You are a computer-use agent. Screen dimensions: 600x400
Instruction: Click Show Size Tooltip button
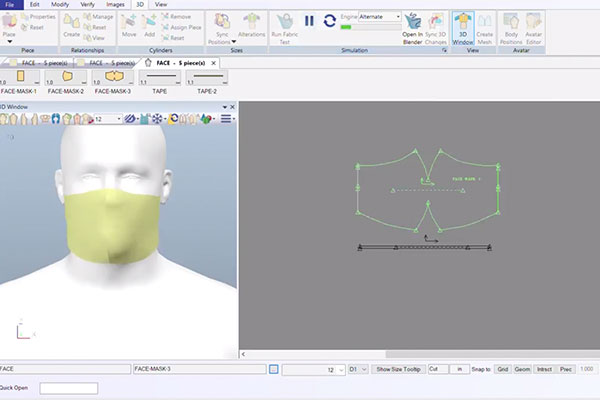point(397,369)
